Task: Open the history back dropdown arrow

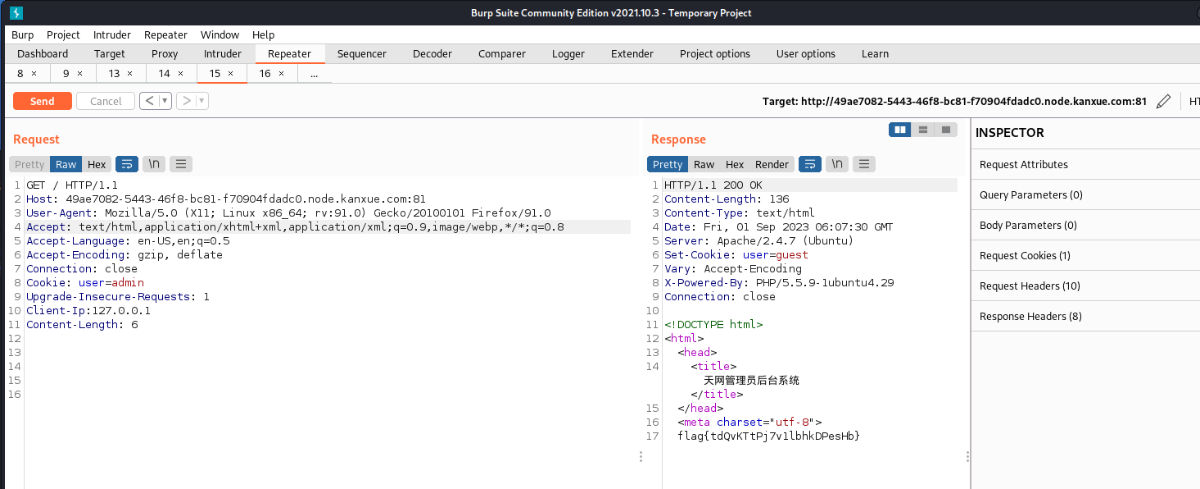Action: pyautogui.click(x=164, y=101)
